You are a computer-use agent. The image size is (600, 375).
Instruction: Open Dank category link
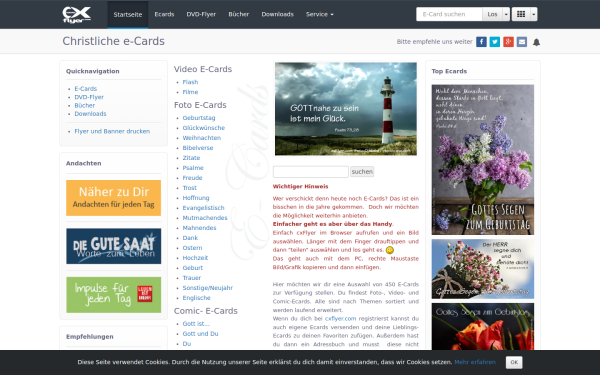coord(190,238)
